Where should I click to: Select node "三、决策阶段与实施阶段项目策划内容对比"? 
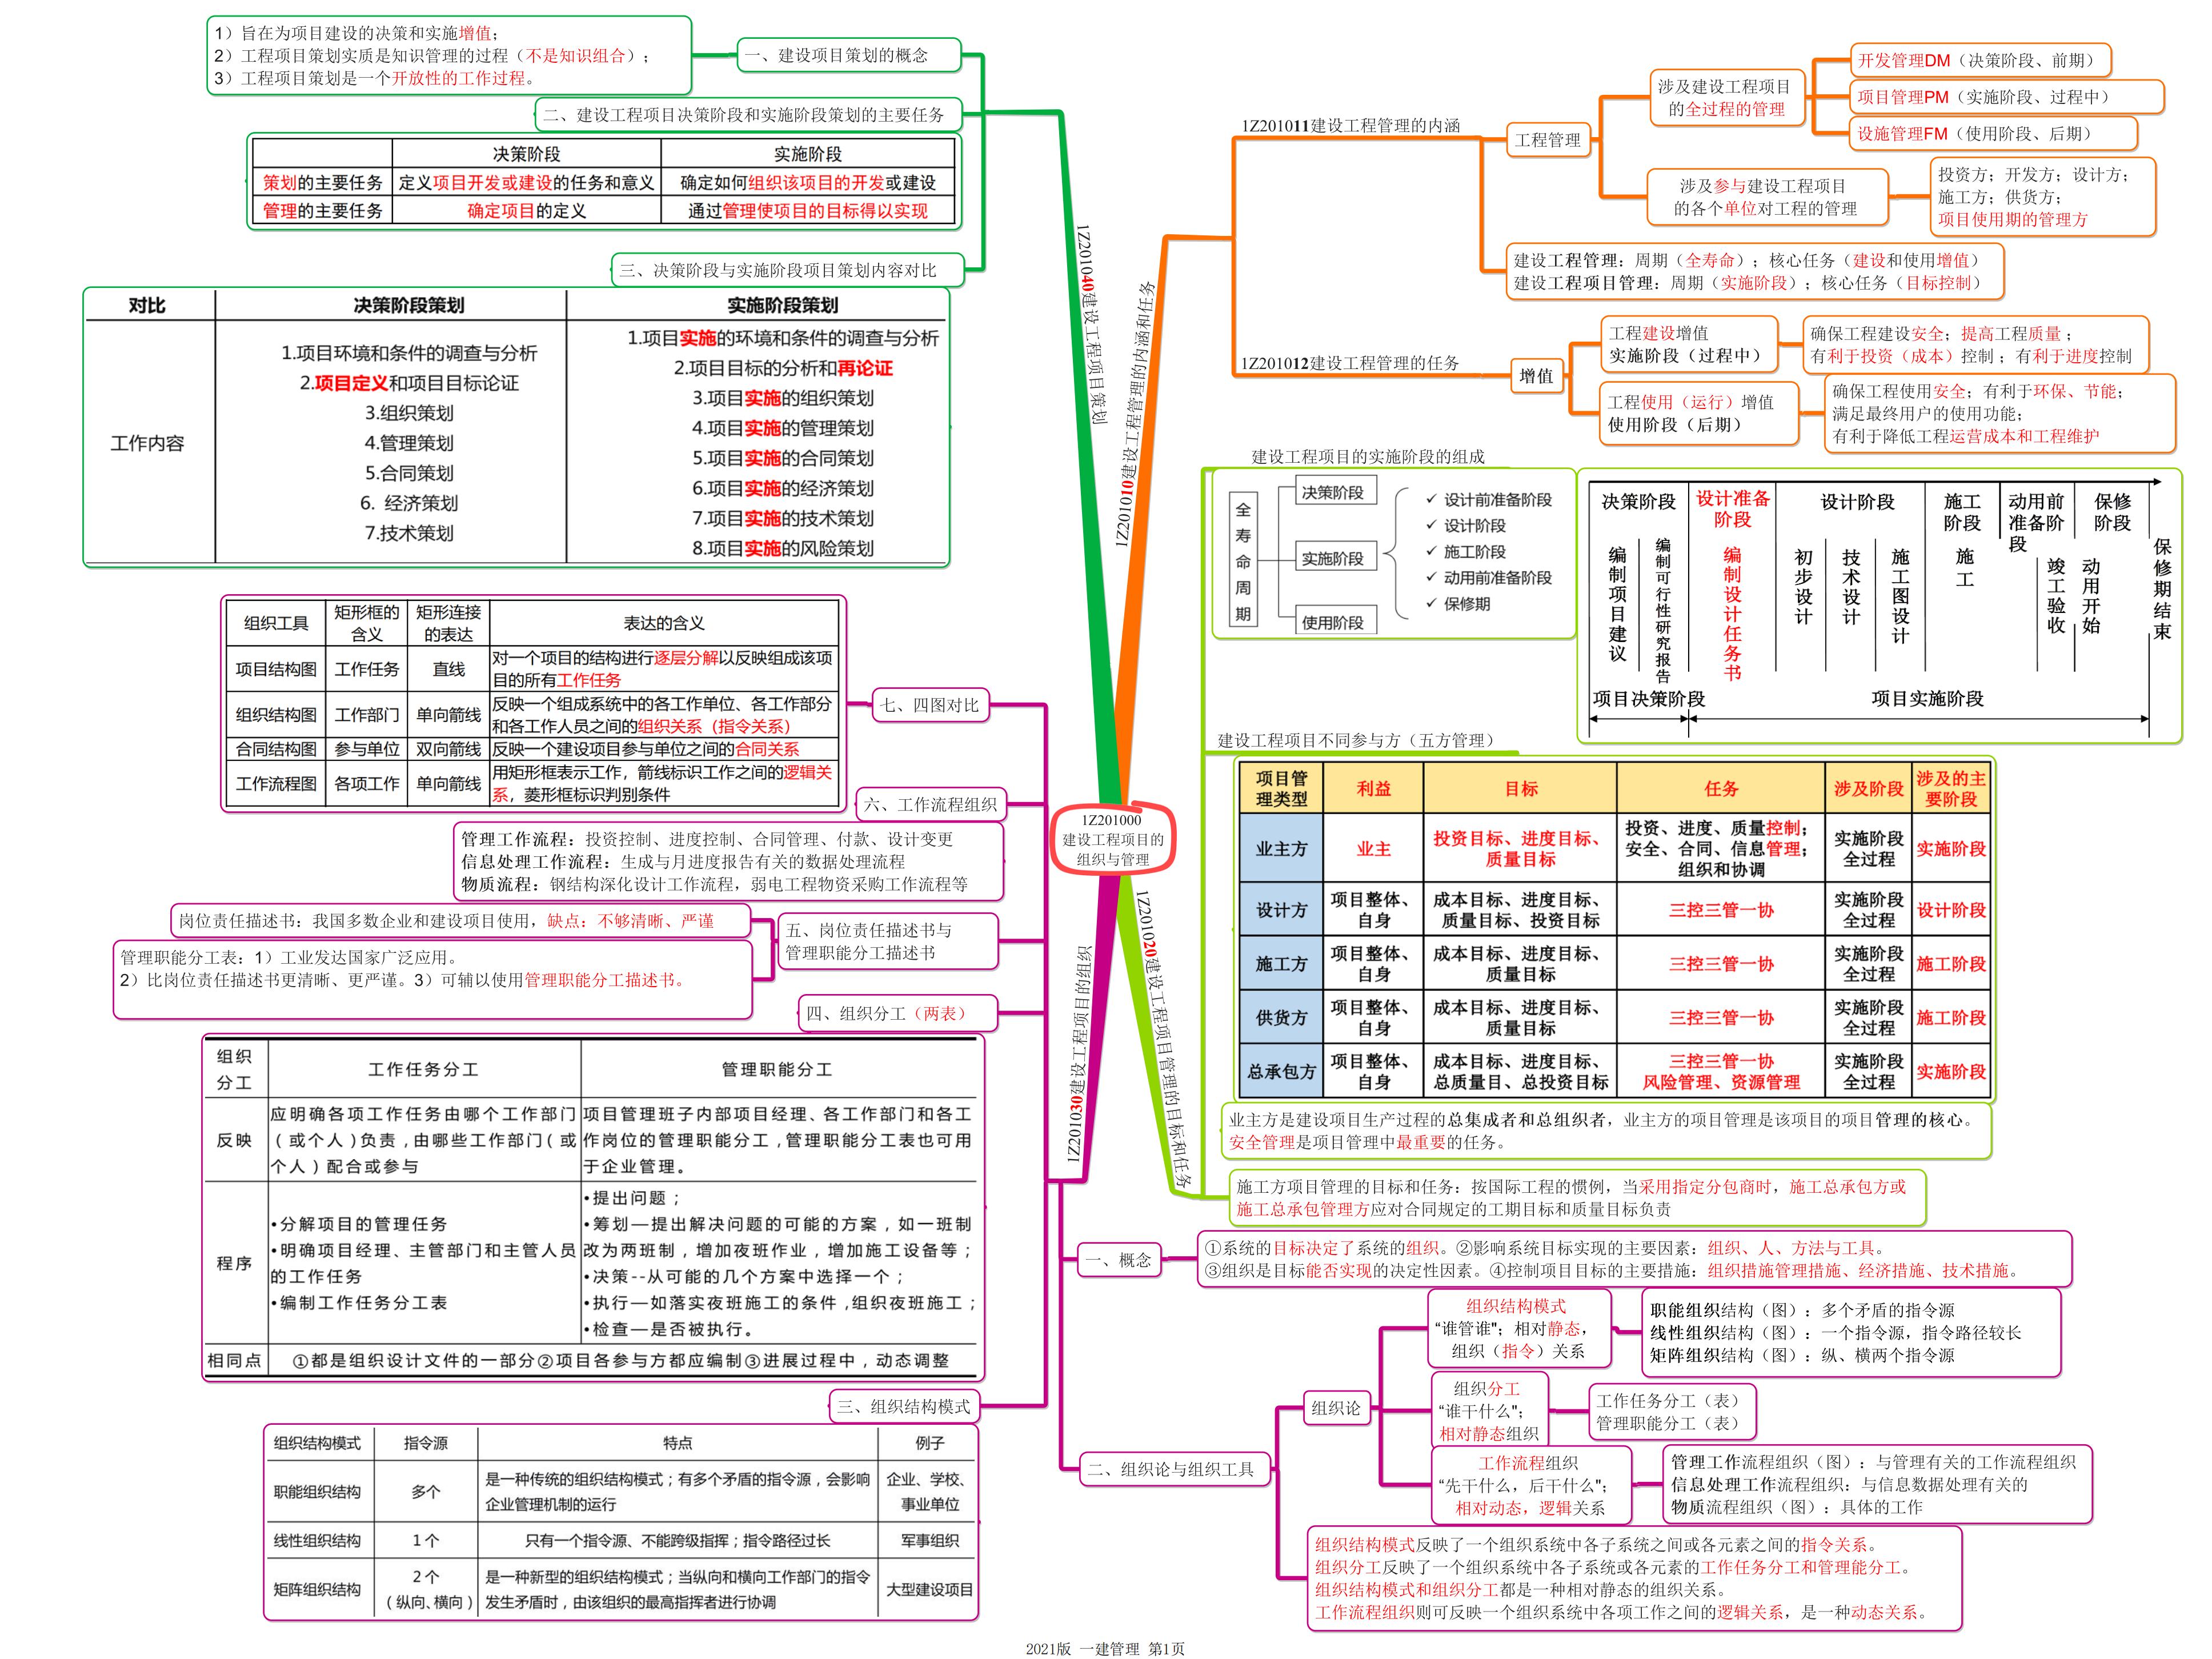pyautogui.click(x=788, y=269)
